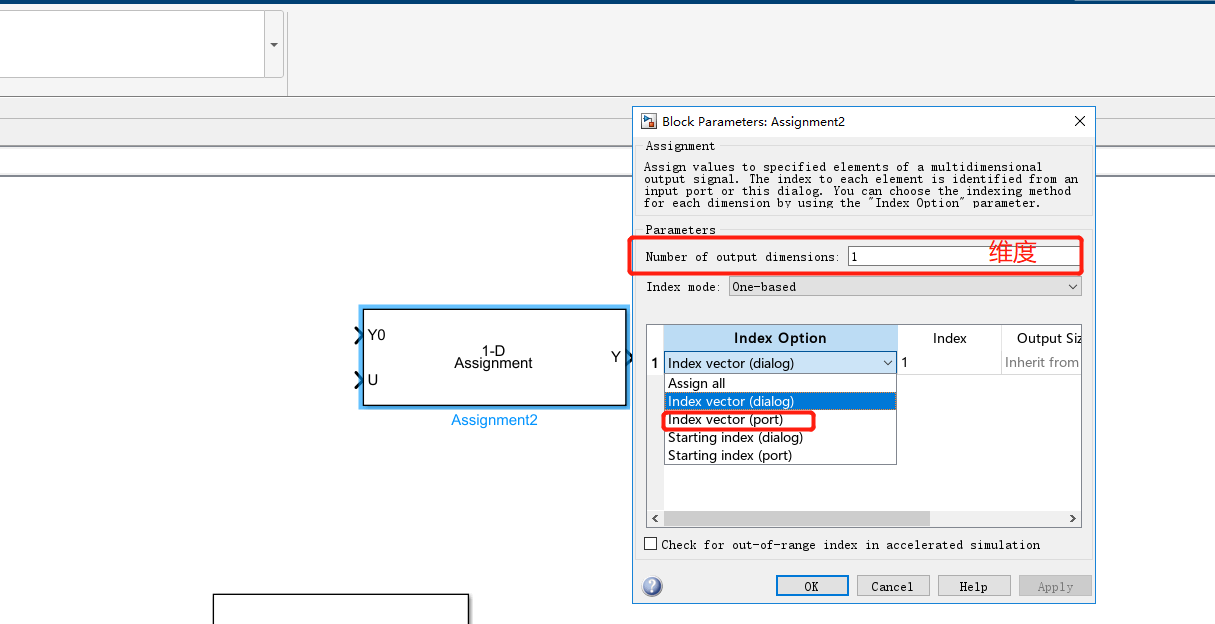Click the blue help question mark icon
This screenshot has width=1215, height=624.
pos(652,587)
